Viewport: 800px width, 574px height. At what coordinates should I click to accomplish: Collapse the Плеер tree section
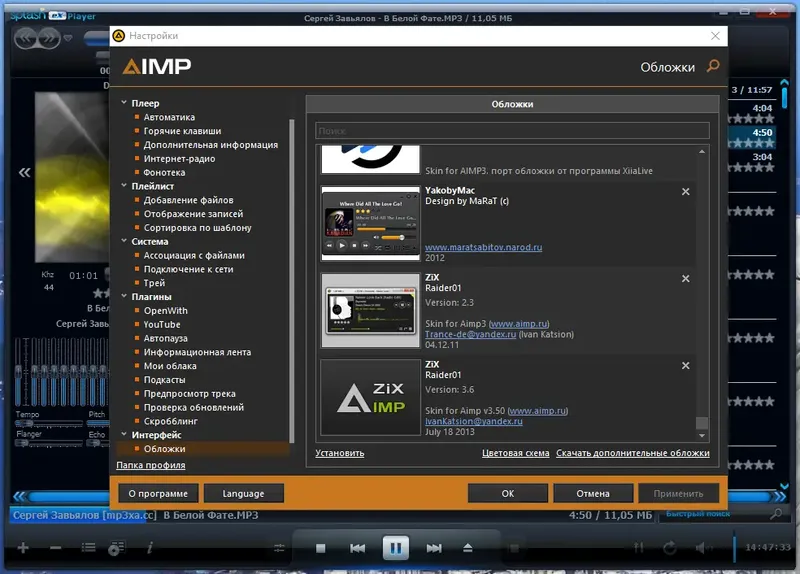click(124, 103)
